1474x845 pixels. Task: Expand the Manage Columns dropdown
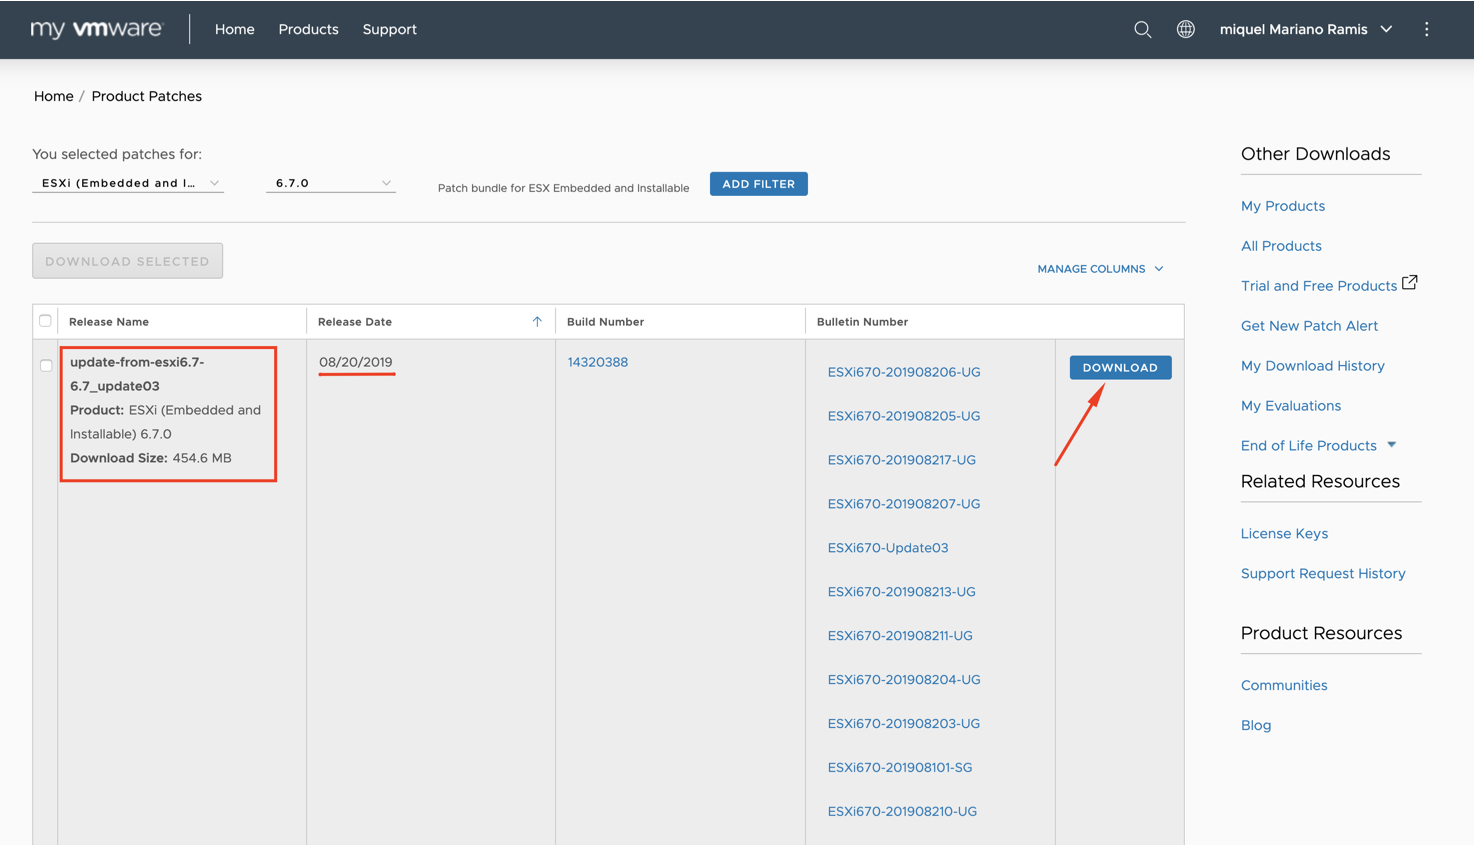pos(1100,269)
